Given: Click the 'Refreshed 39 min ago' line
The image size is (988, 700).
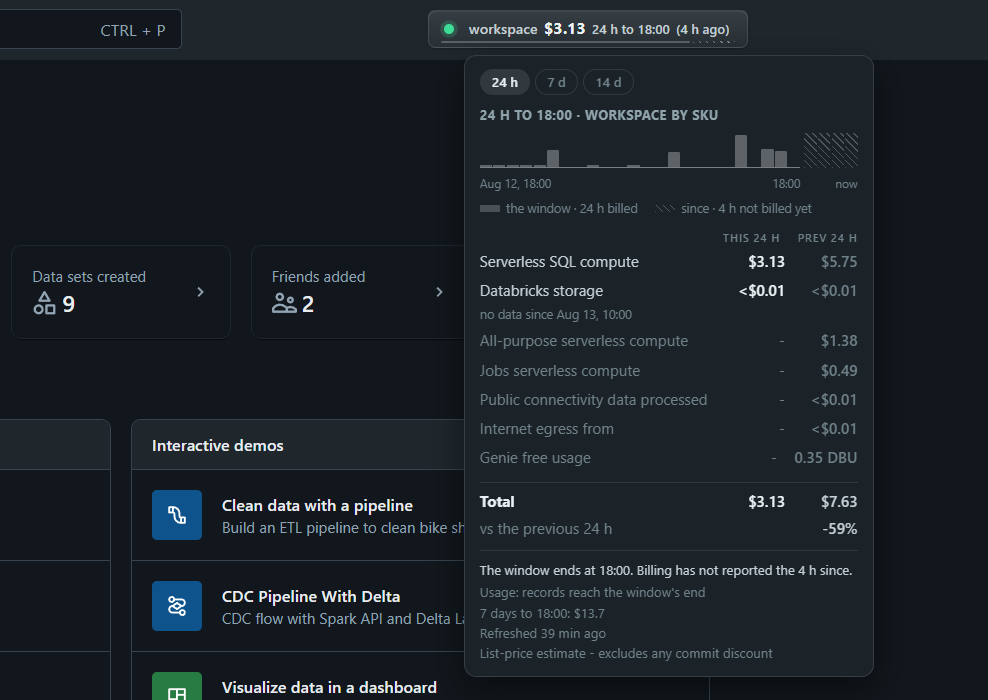Looking at the screenshot, I should 543,633.
